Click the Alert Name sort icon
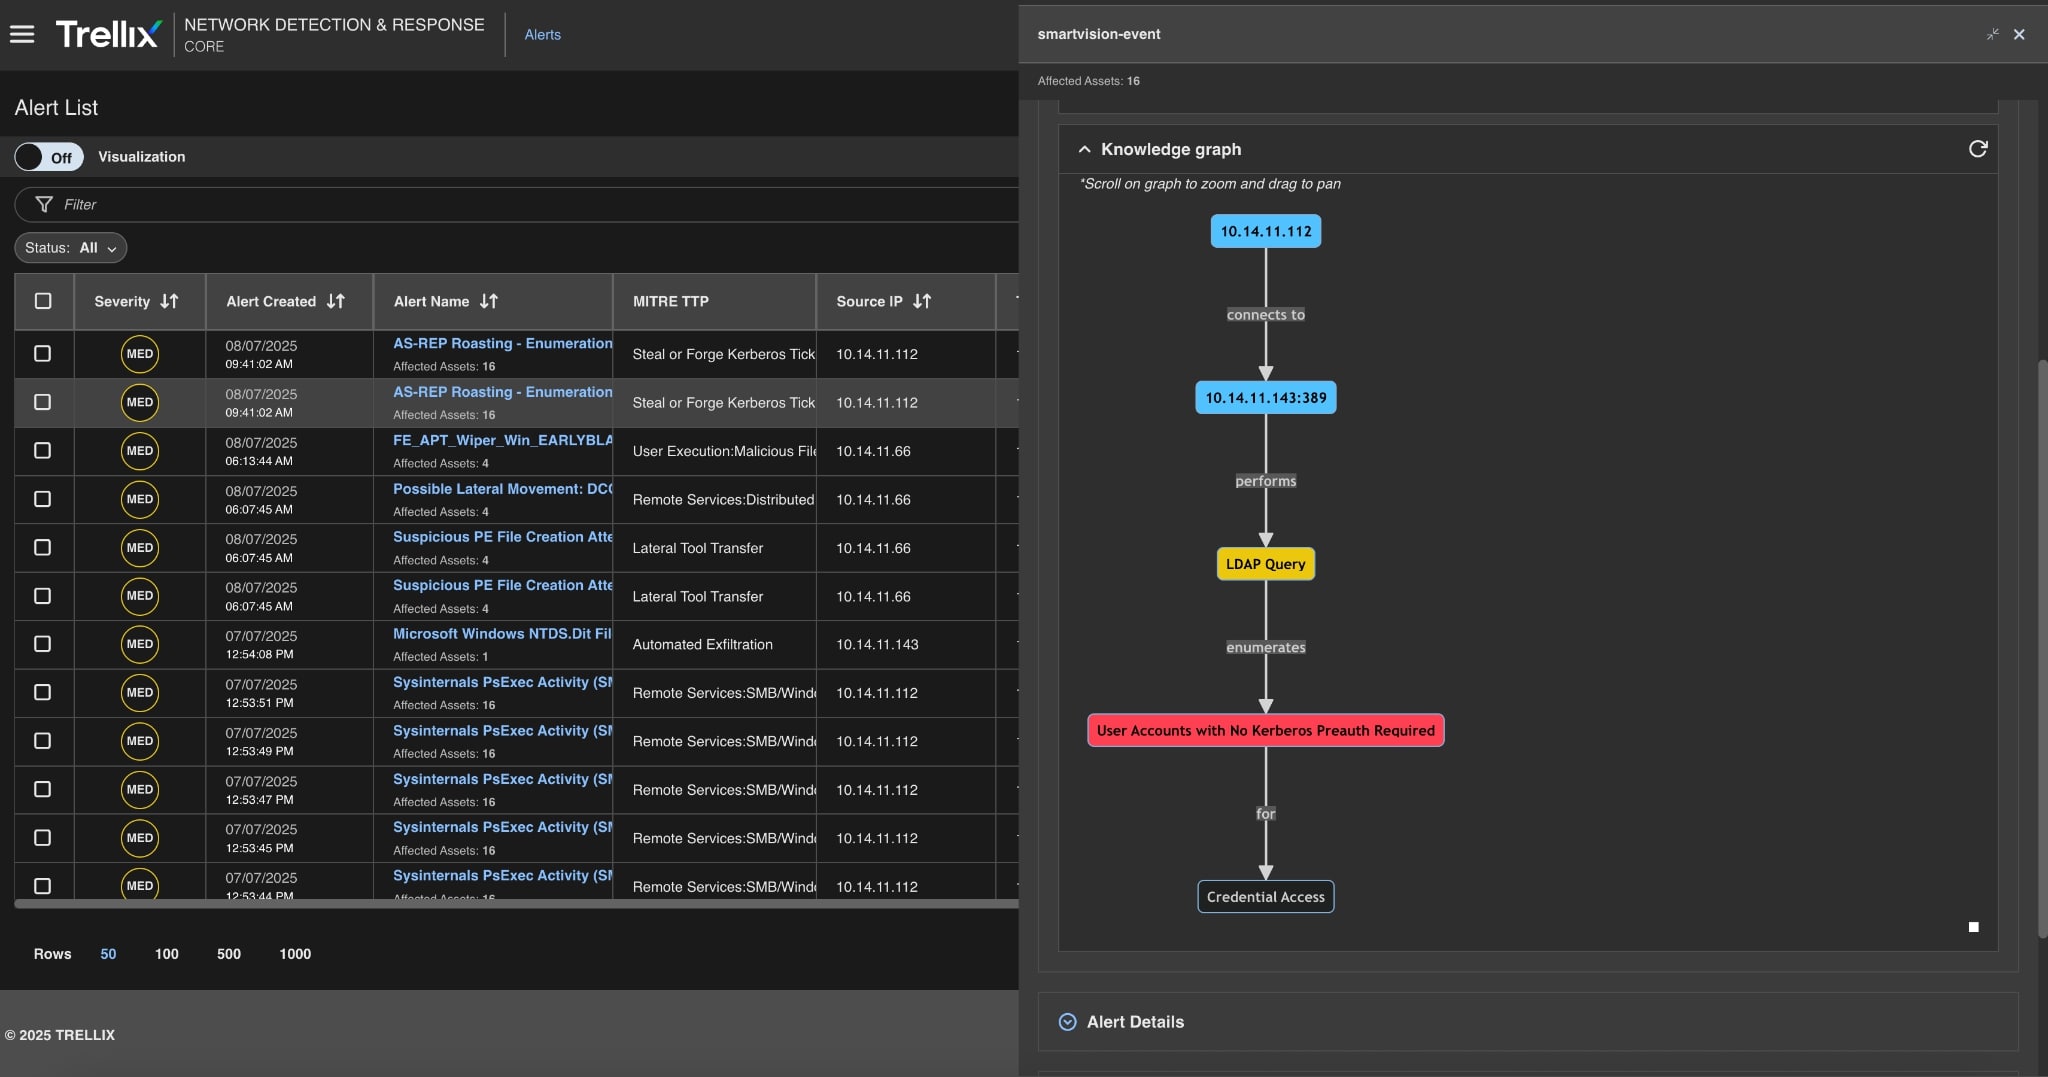Image resolution: width=2048 pixels, height=1077 pixels. tap(489, 301)
